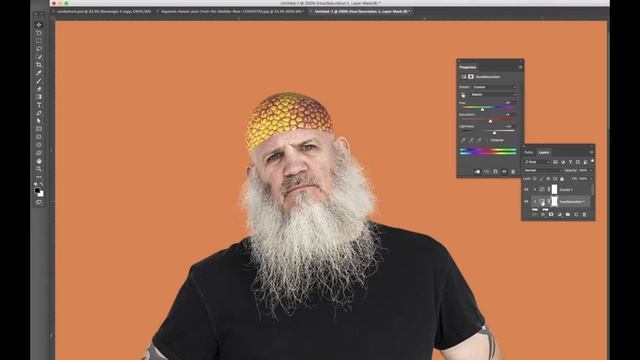Select the Pen tool
The image size is (640, 360).
click(39, 113)
